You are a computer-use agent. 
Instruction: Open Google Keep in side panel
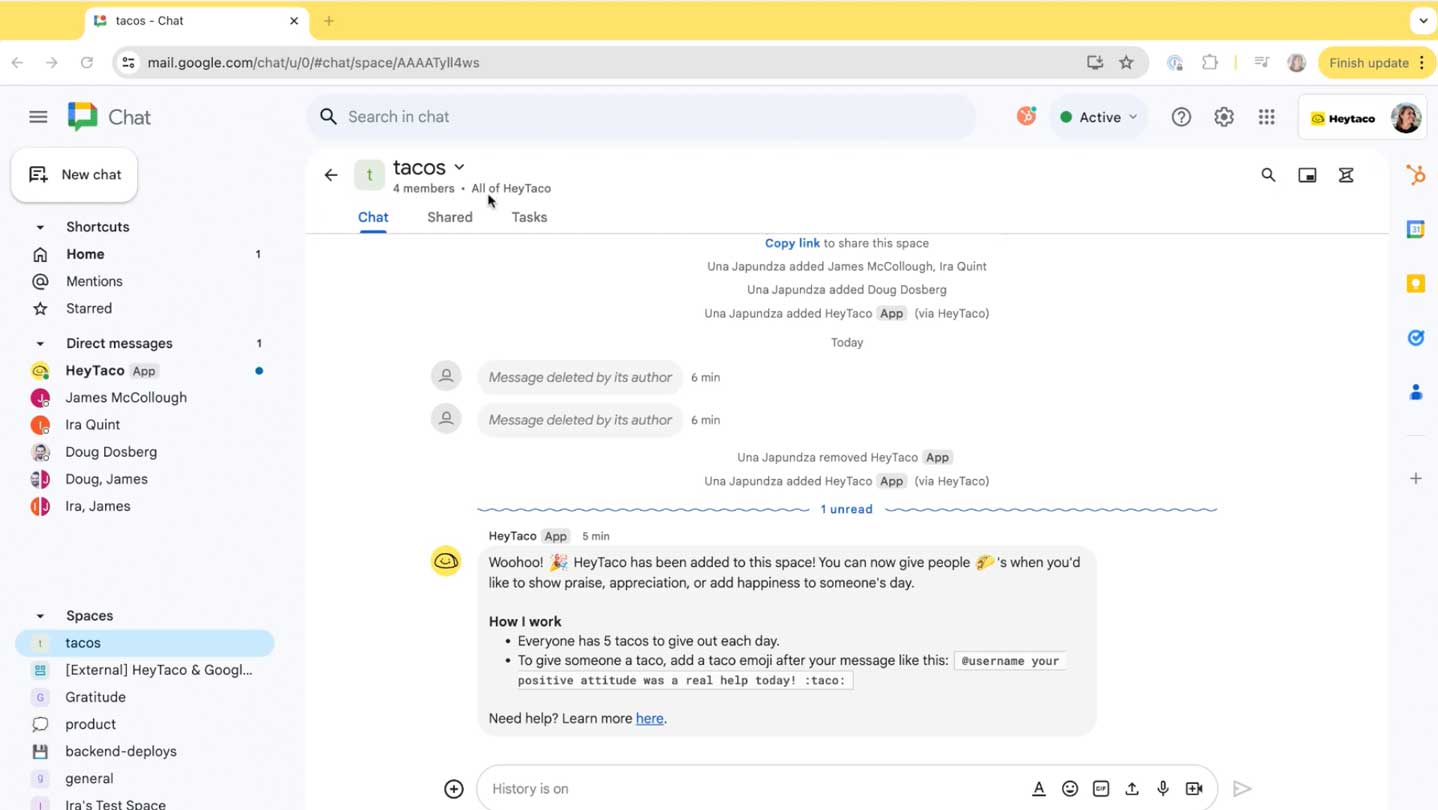click(1416, 283)
